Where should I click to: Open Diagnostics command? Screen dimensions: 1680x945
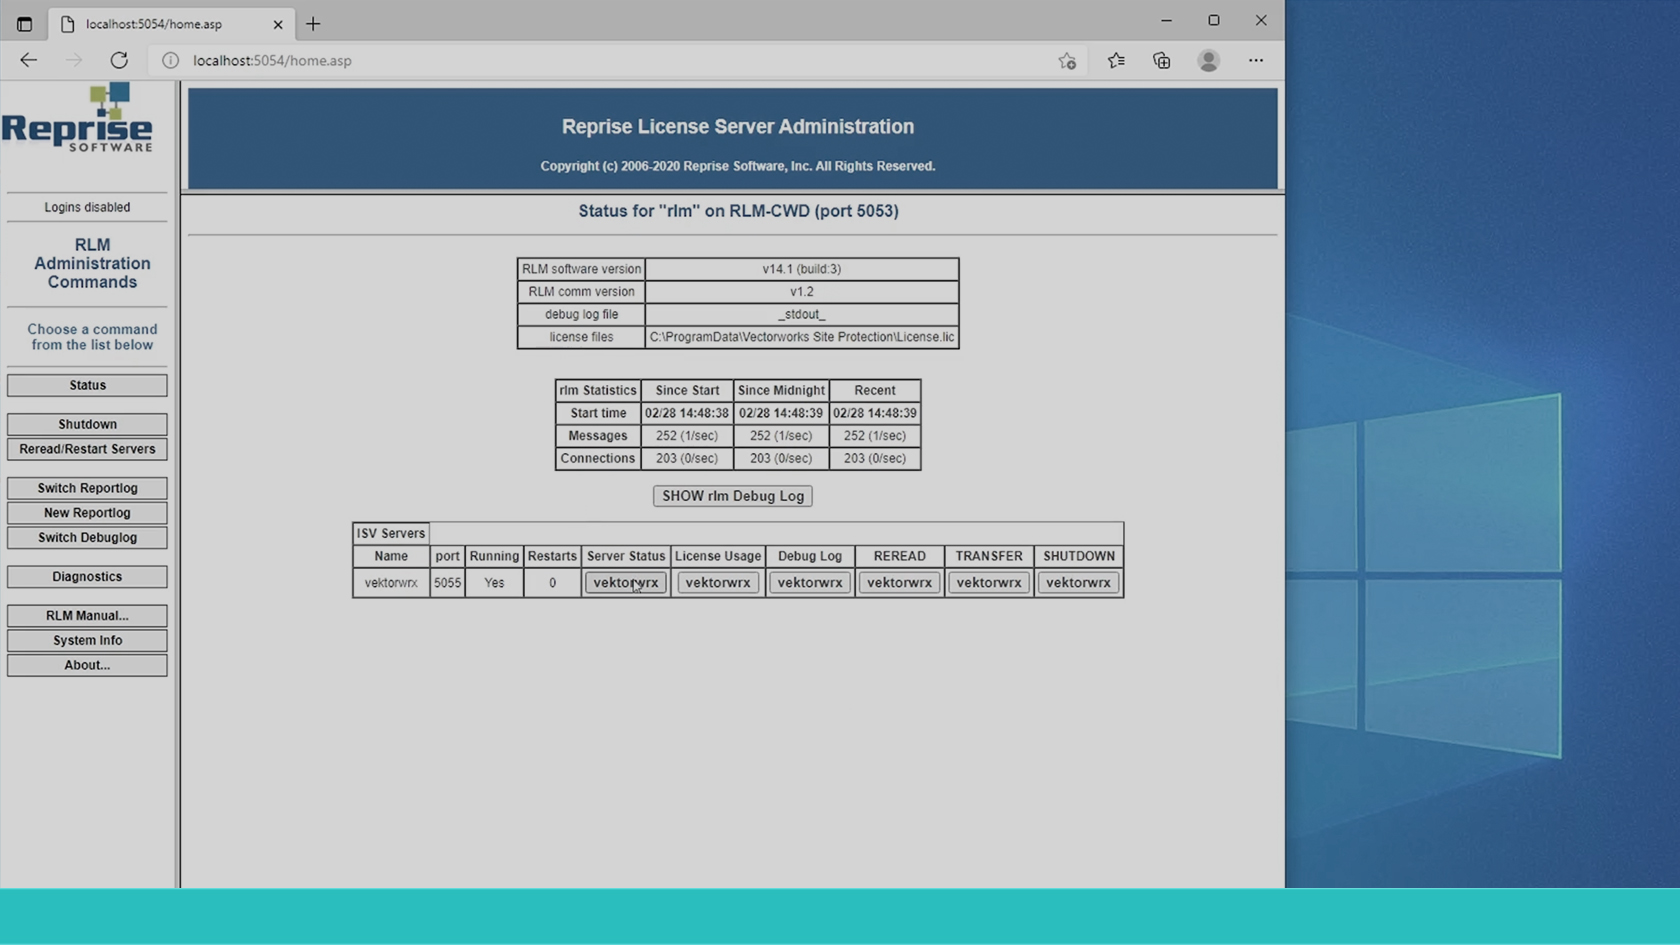coord(87,576)
